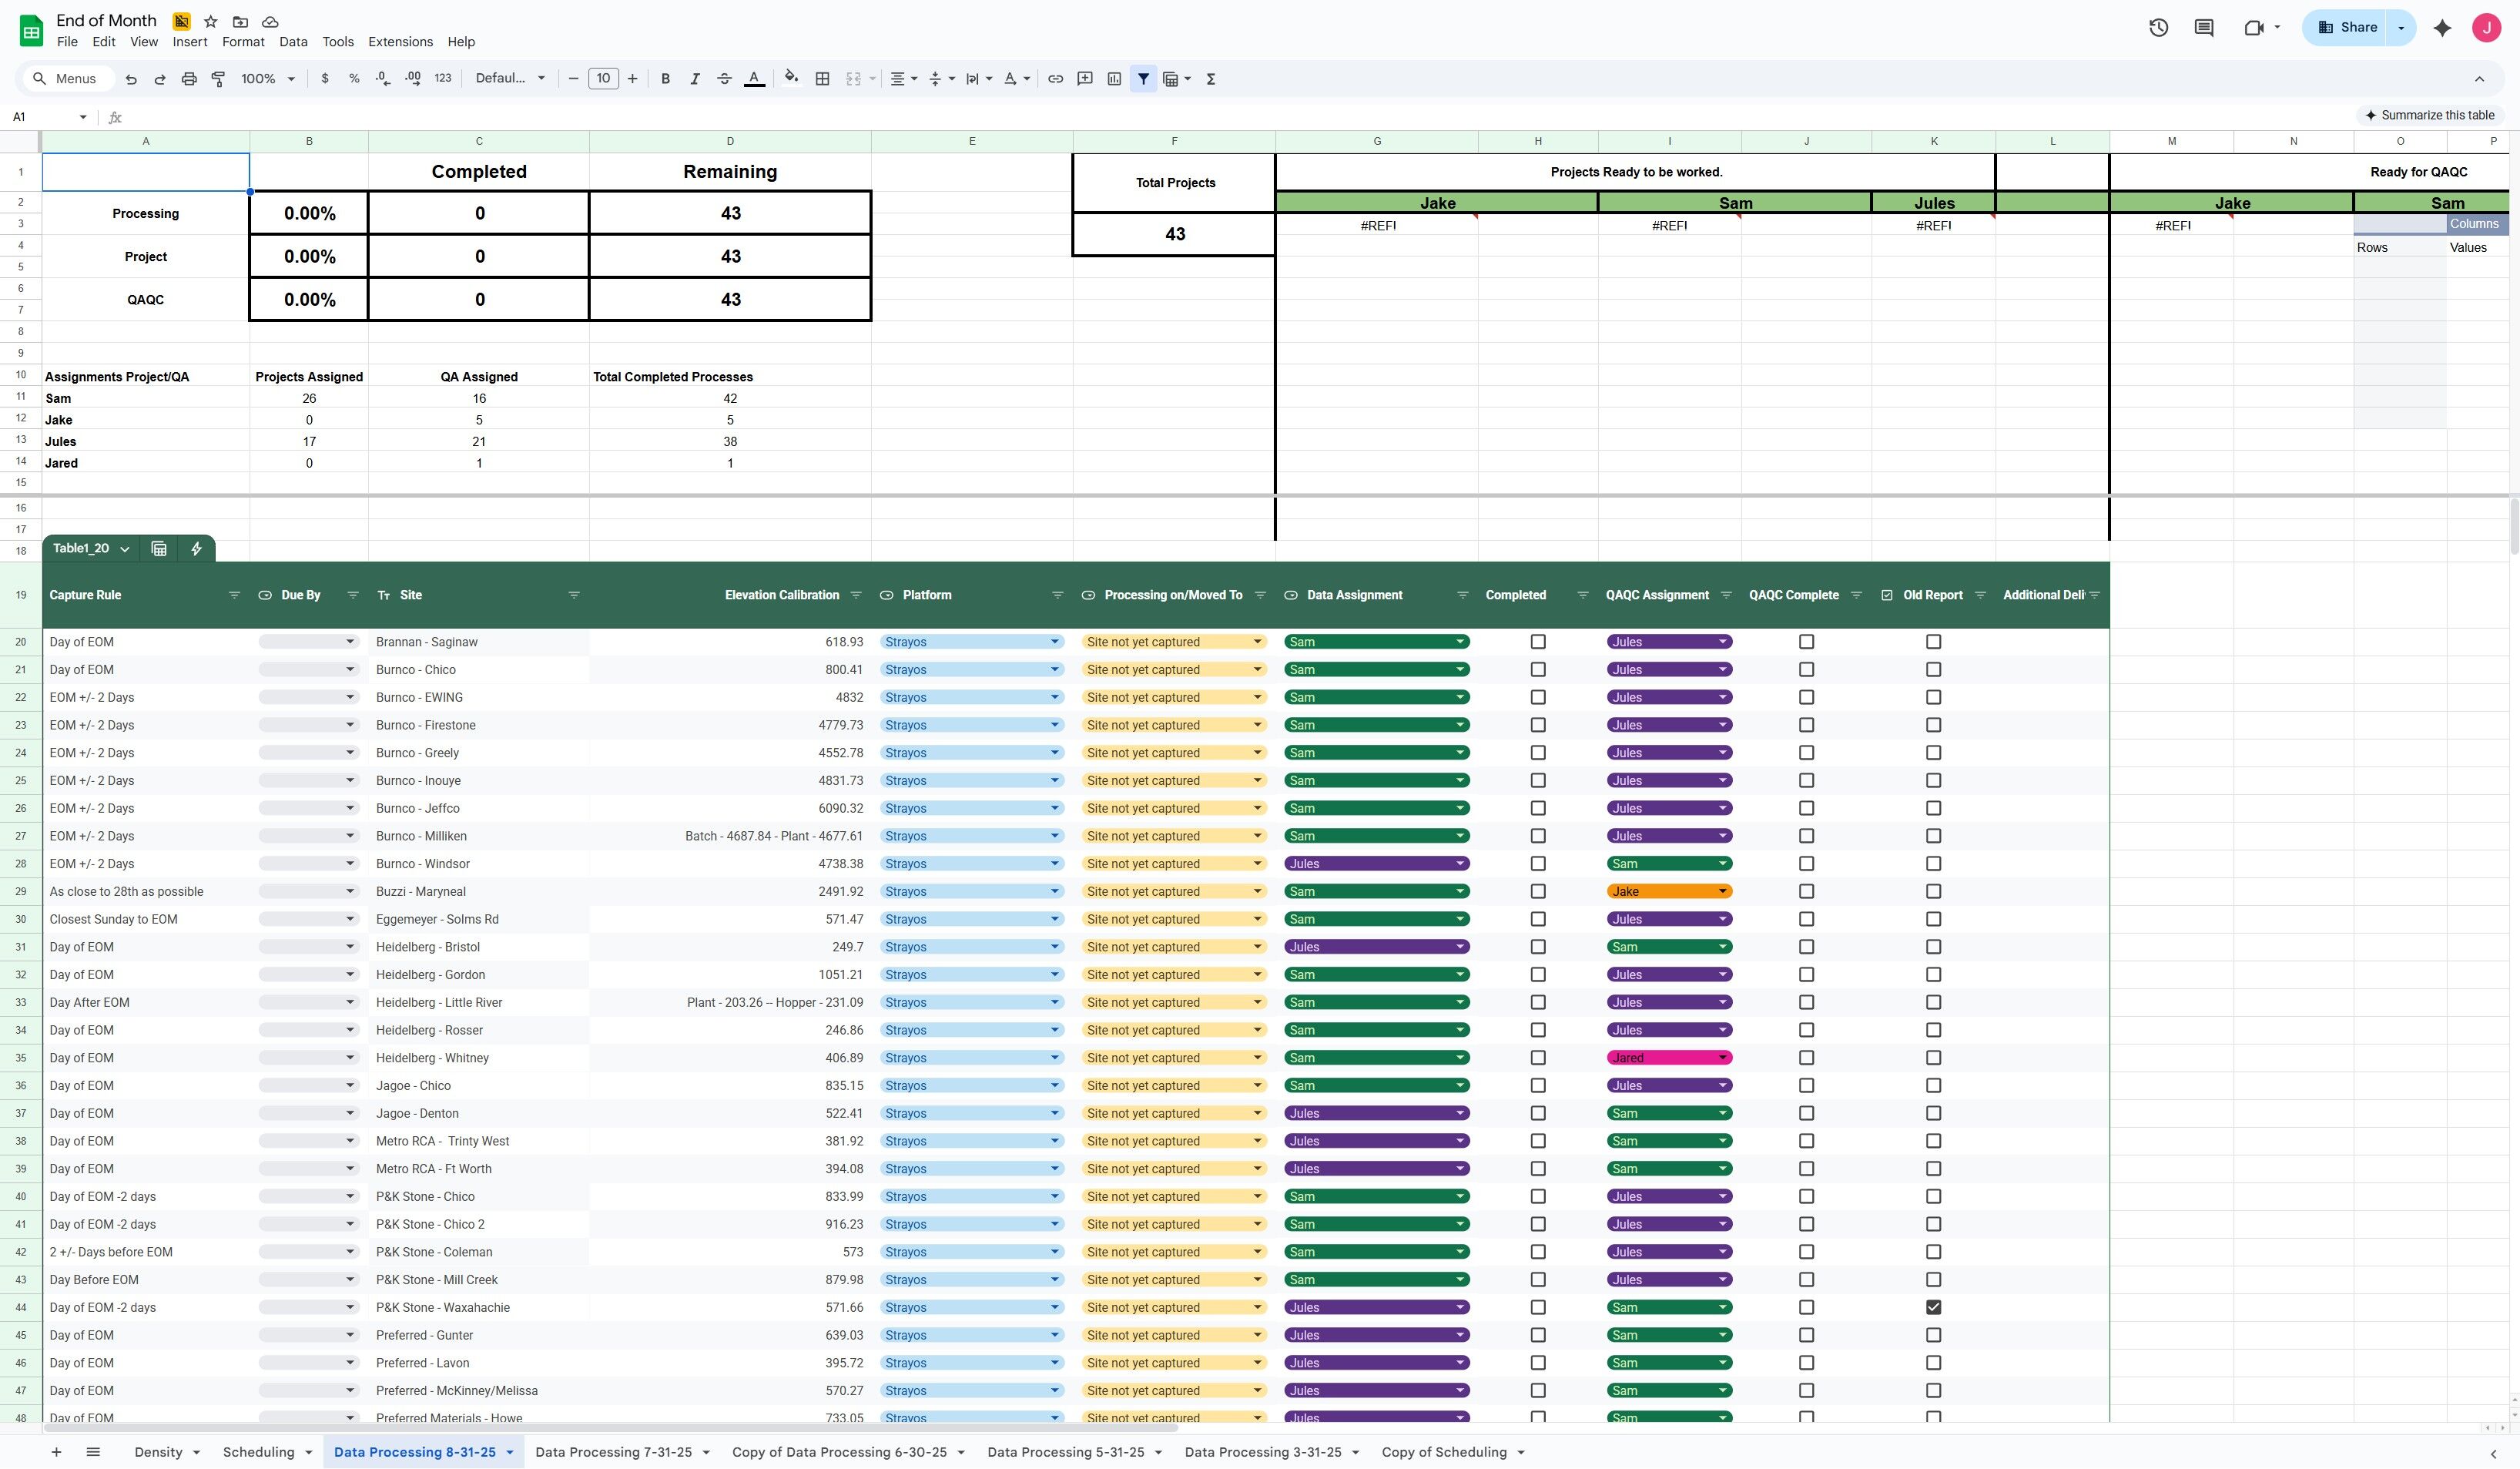Click the insert chart icon
The image size is (2520, 1469).
click(1114, 79)
